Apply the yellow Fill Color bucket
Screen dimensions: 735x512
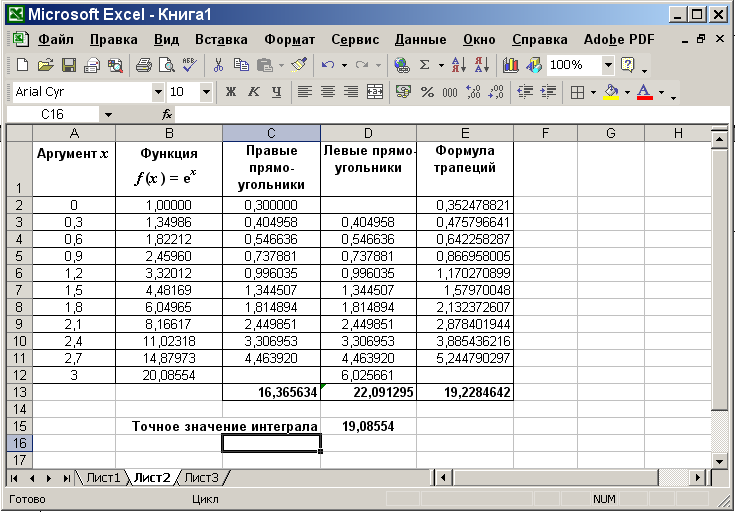(x=611, y=91)
